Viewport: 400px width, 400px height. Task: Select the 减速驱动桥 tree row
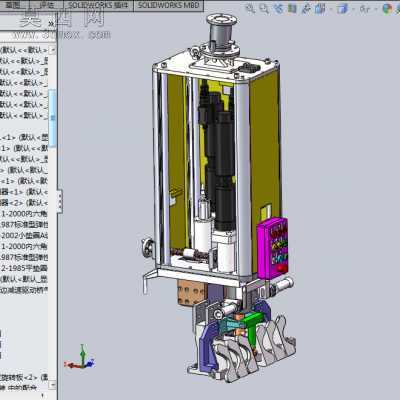point(24,290)
